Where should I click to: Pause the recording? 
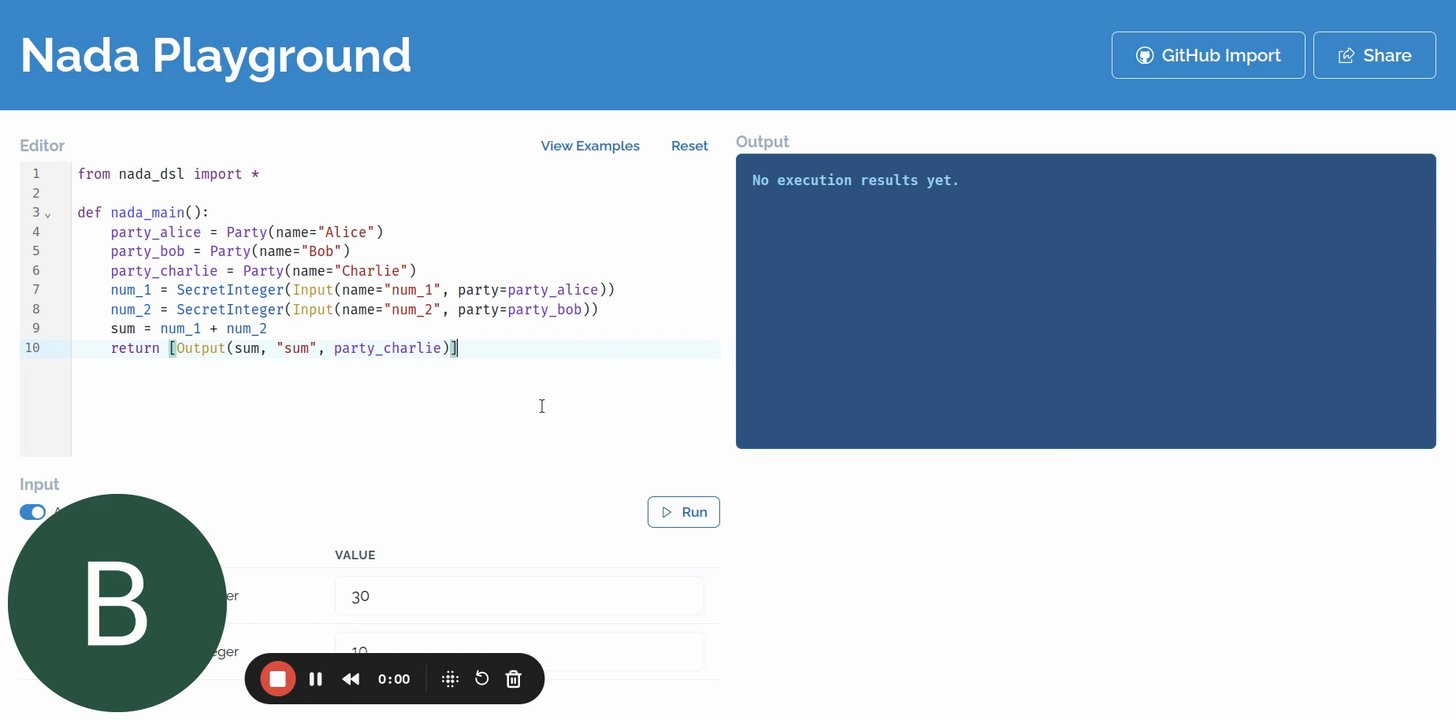tap(316, 679)
